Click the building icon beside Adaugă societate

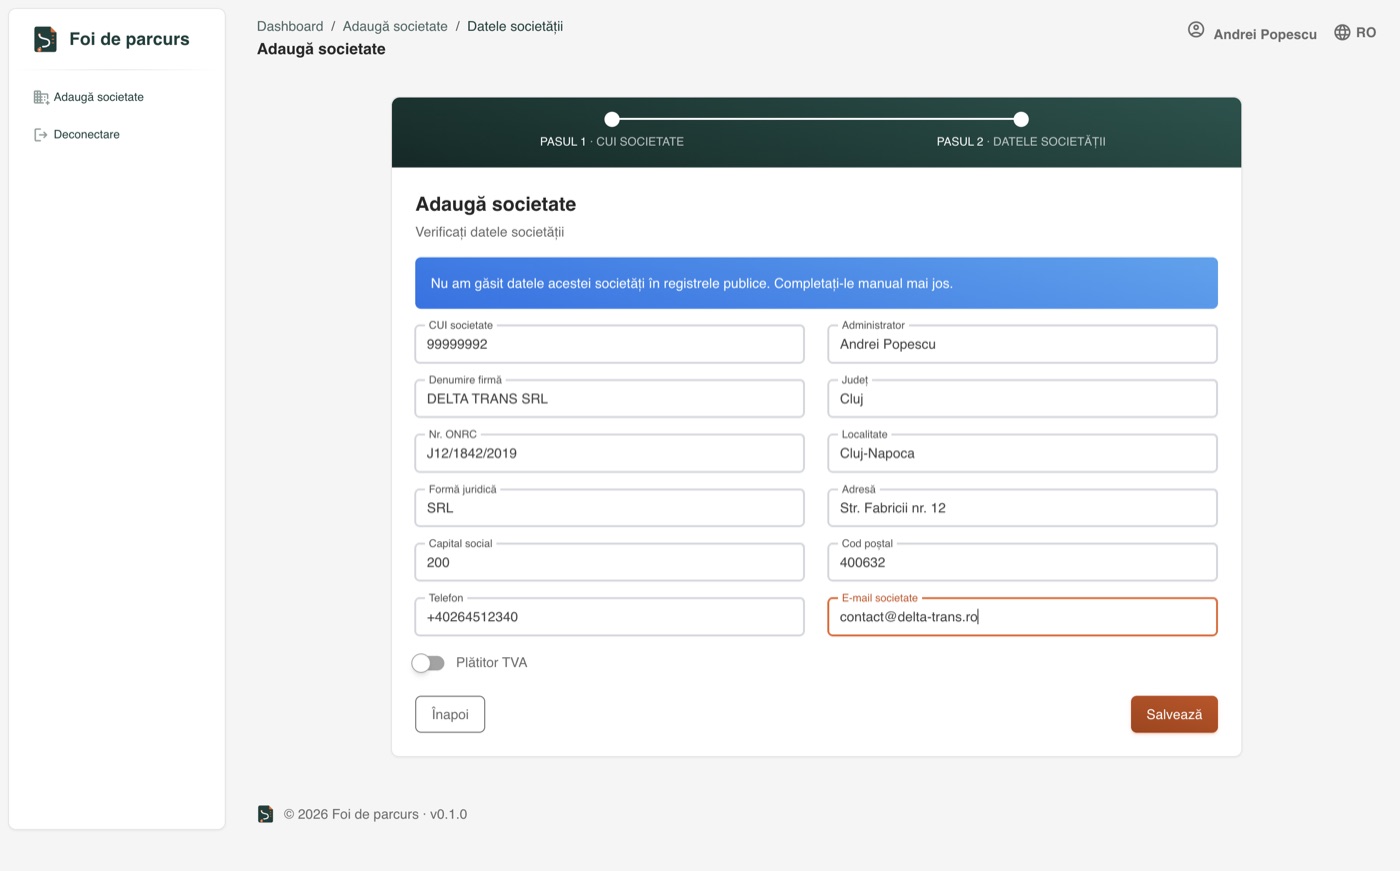click(41, 97)
